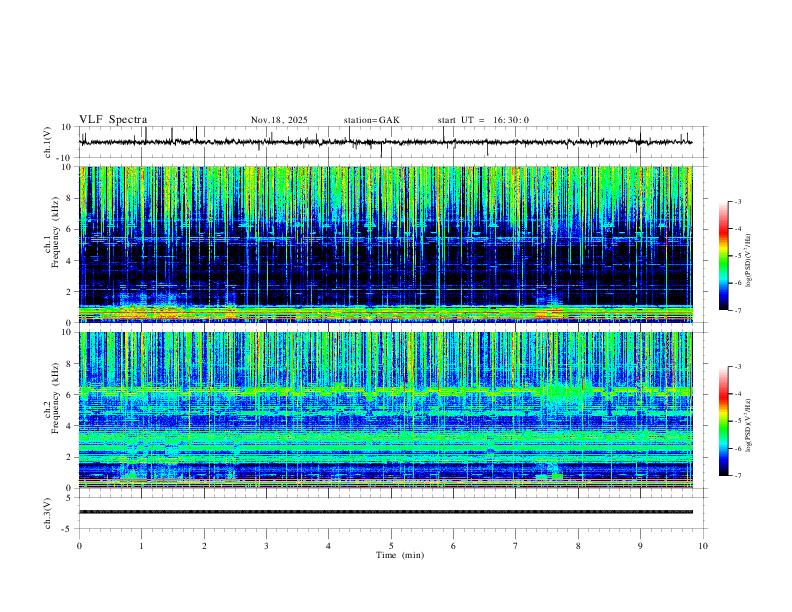Click the time axis tick label '10'

(x=703, y=546)
